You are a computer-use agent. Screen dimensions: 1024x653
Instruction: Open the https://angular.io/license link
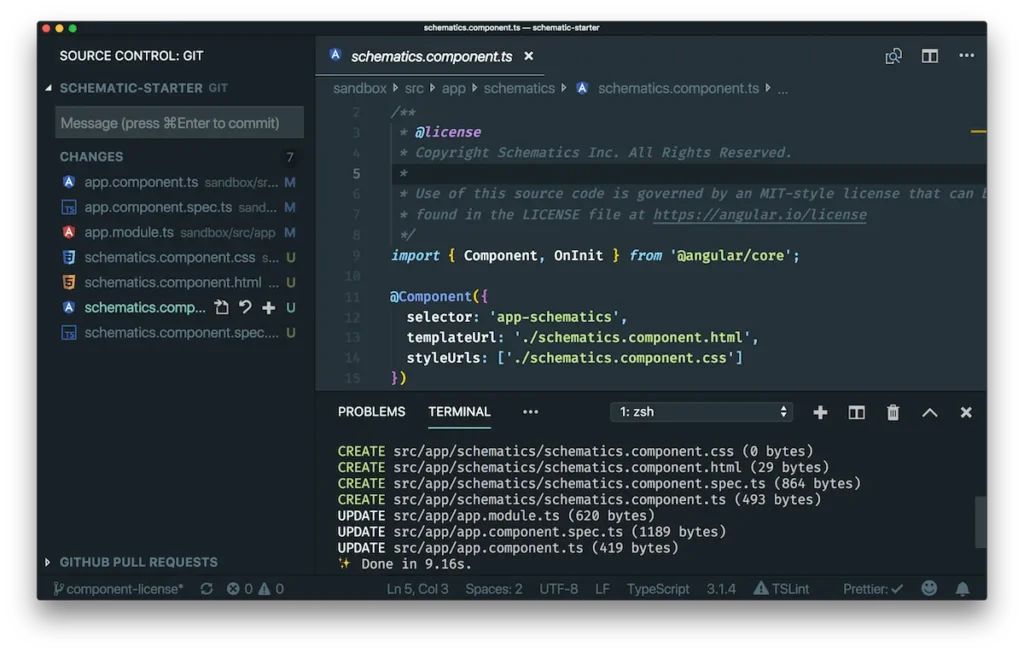[760, 215]
